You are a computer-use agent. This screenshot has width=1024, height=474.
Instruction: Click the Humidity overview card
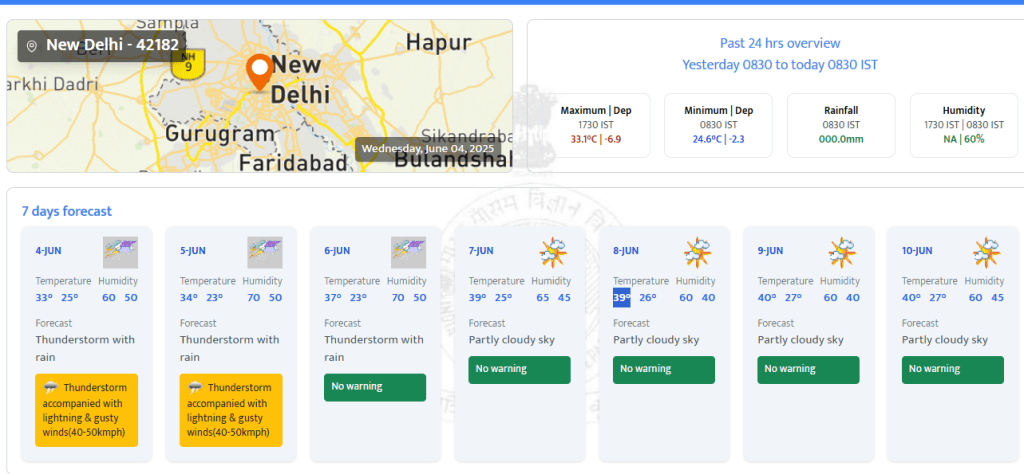tap(964, 125)
